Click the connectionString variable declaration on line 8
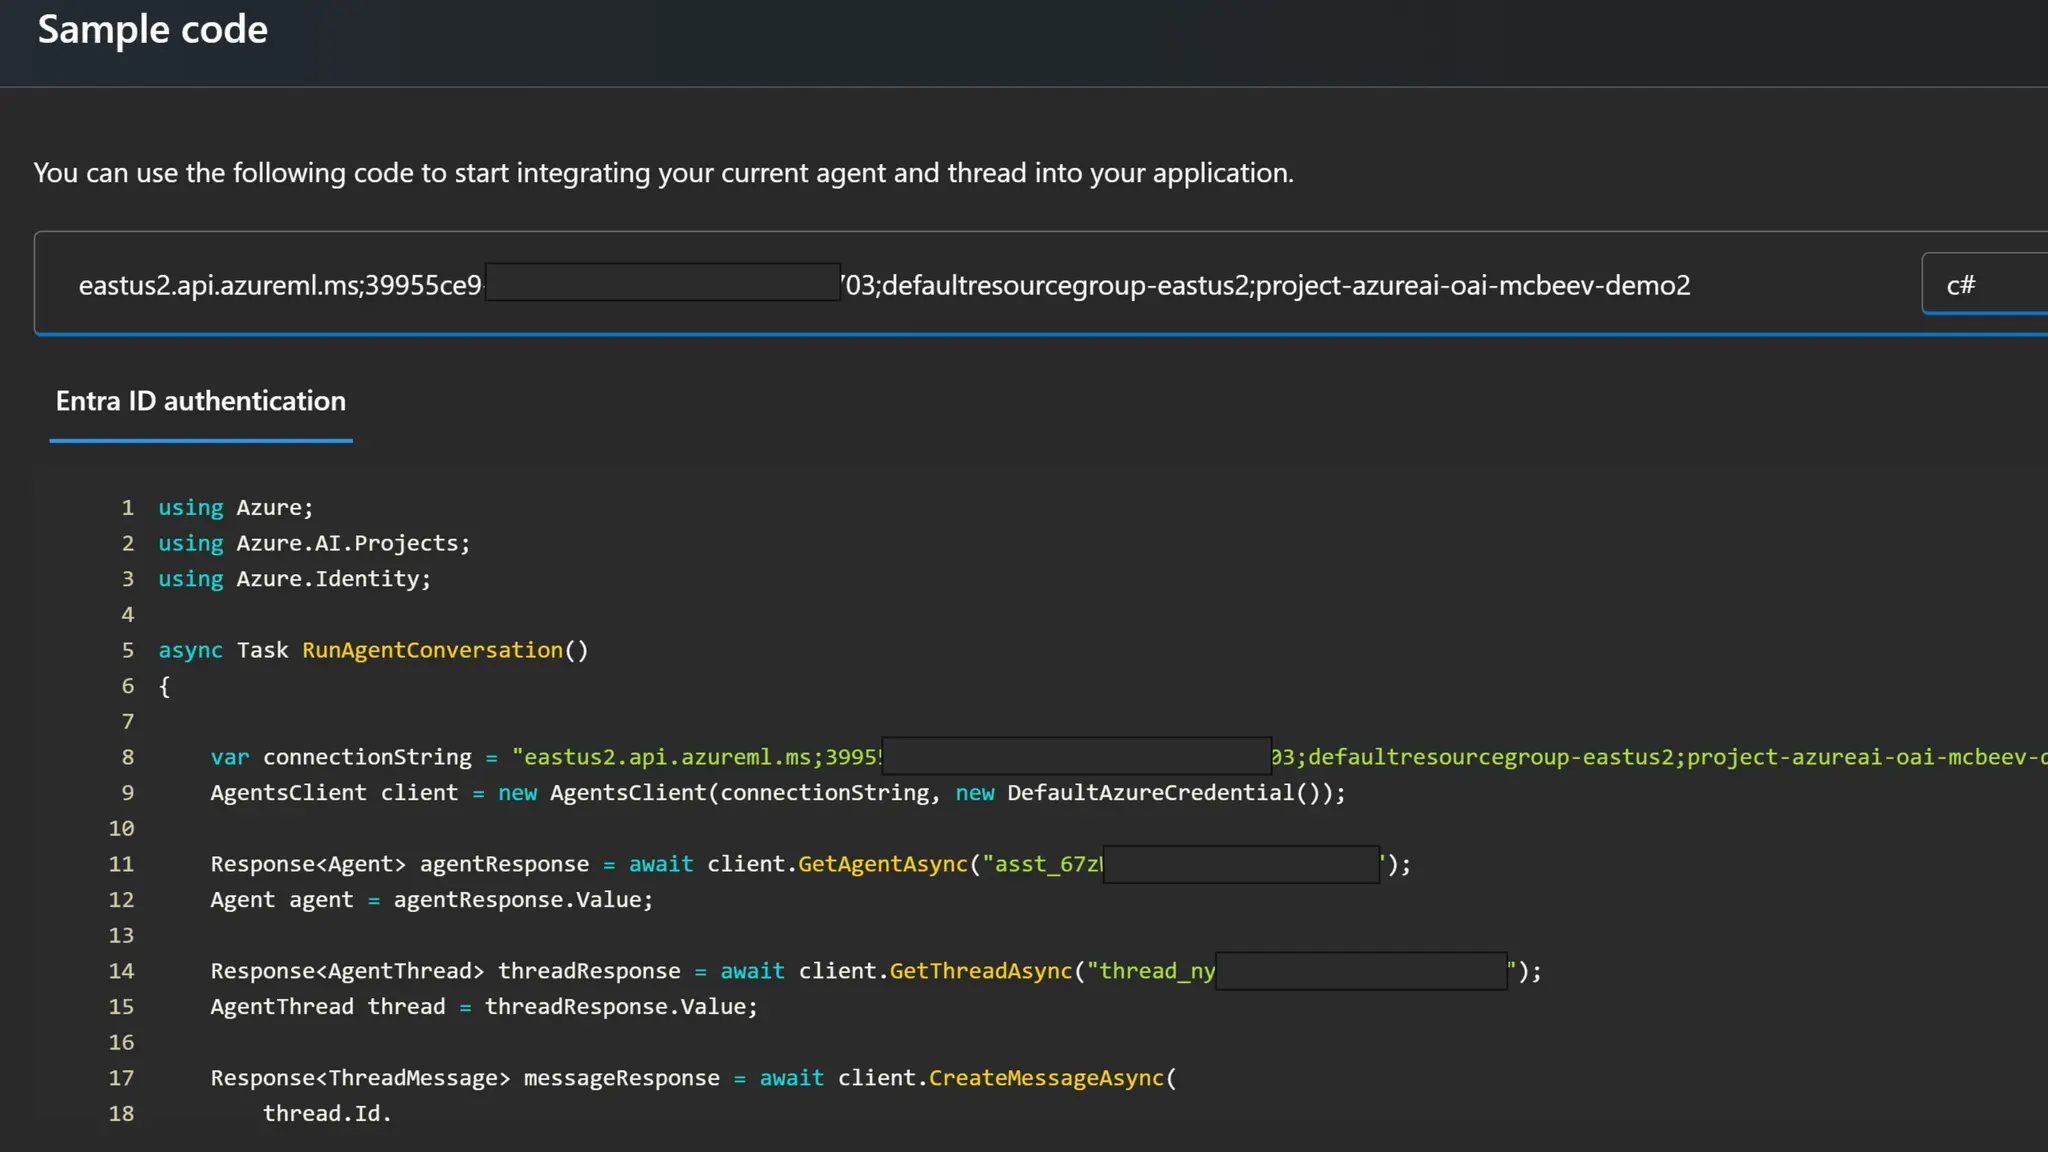This screenshot has height=1152, width=2048. [x=367, y=757]
